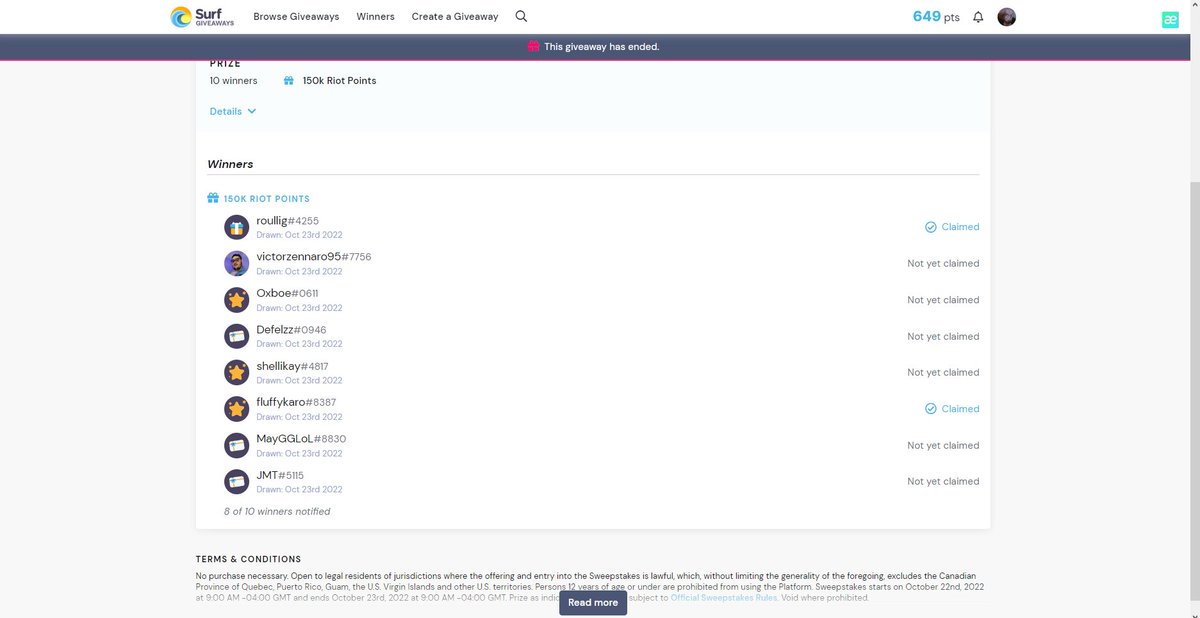
Task: Click the 150k Riot Points prize text
Action: click(x=339, y=81)
